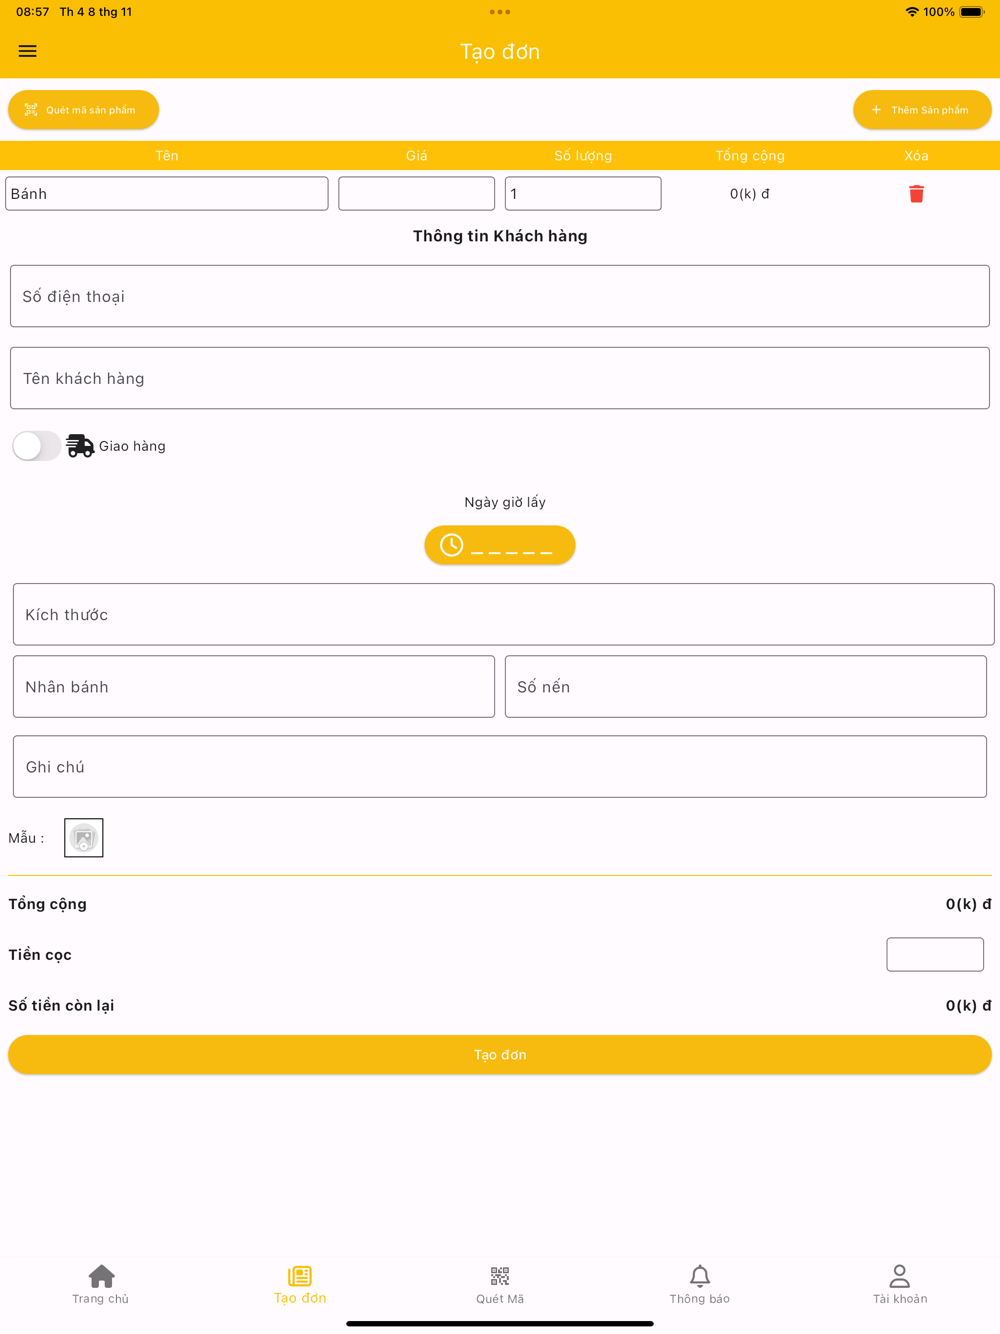Focus the Ghi chú notes field
The image size is (1000, 1334).
click(x=500, y=767)
